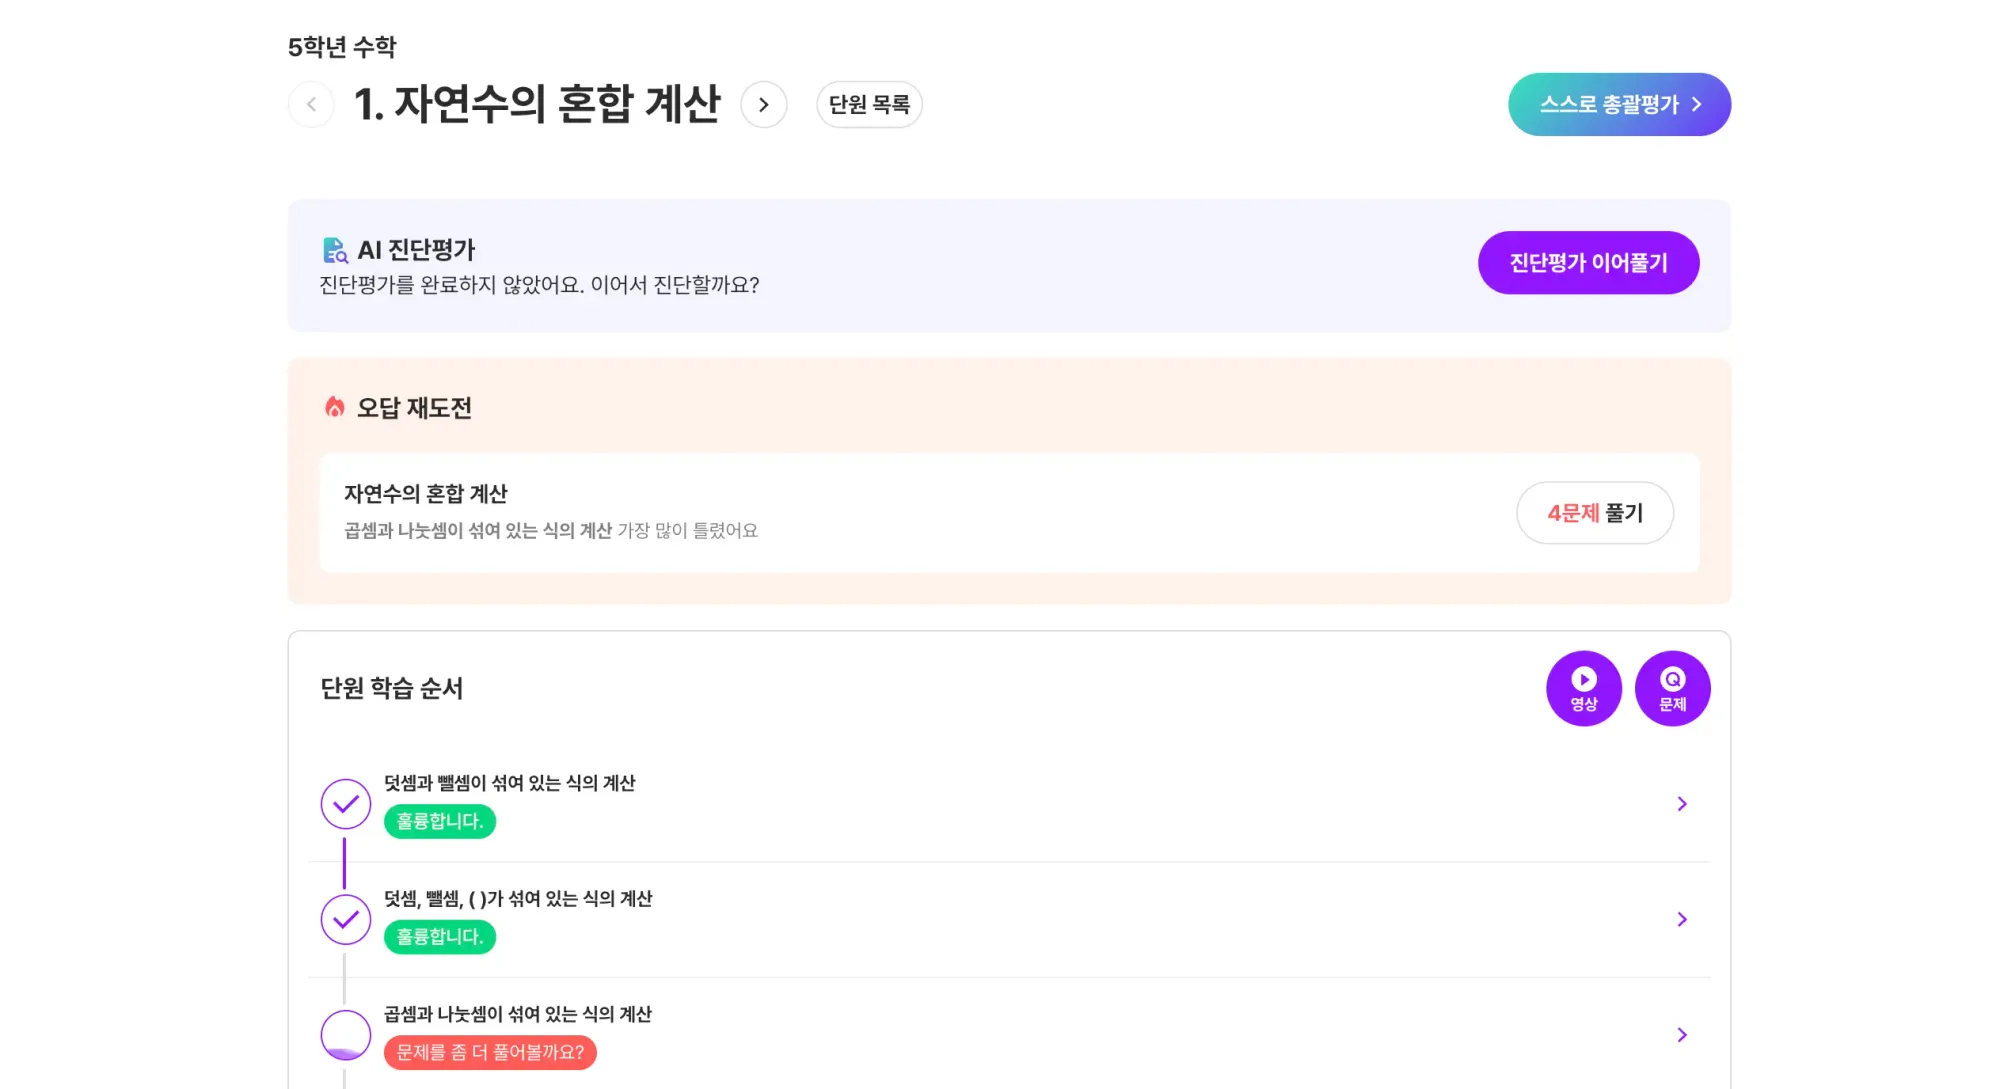Click the 훌륭합니다 badge on the first lesson
The image size is (2000, 1089).
439,821
